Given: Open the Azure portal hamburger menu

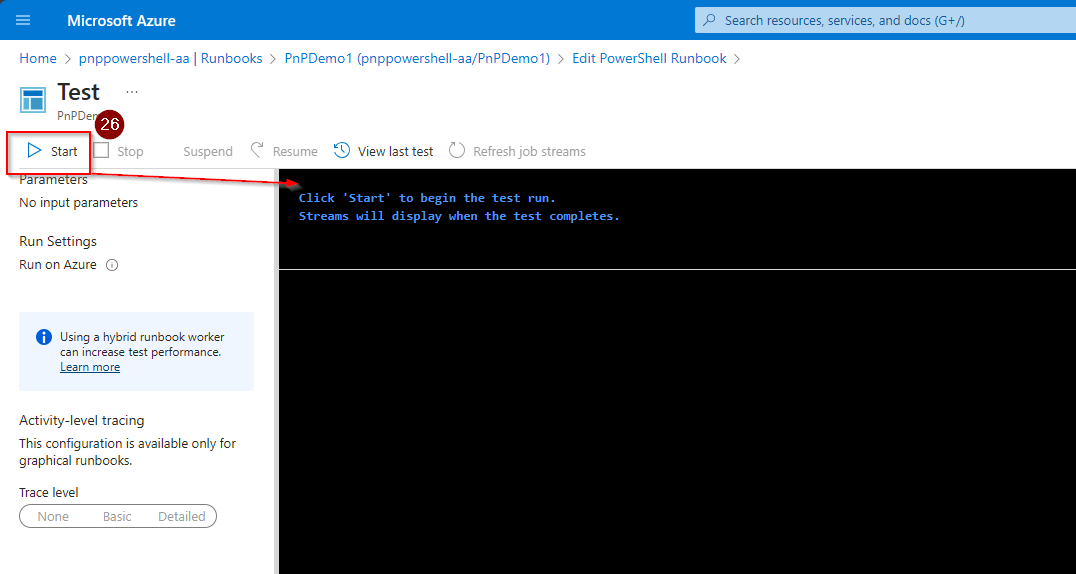Looking at the screenshot, I should click(23, 20).
